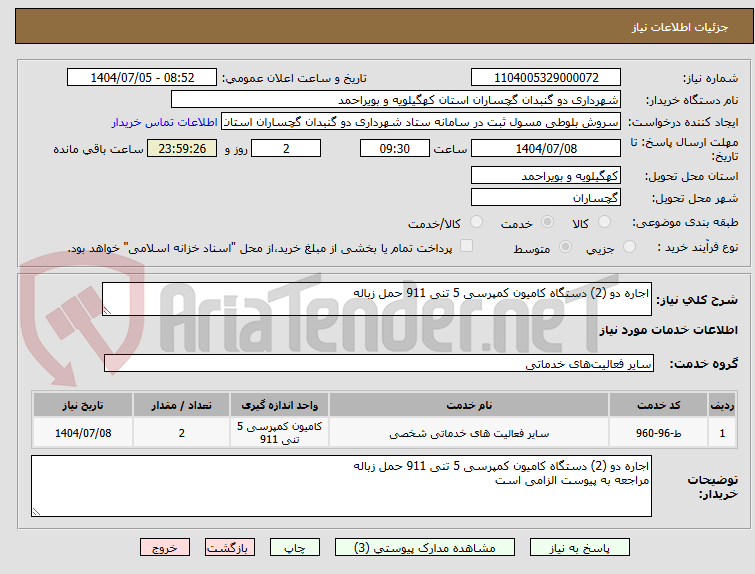The height and width of the screenshot is (574, 755).
Task: Click the remaining days field showing 2
Action: [286, 148]
